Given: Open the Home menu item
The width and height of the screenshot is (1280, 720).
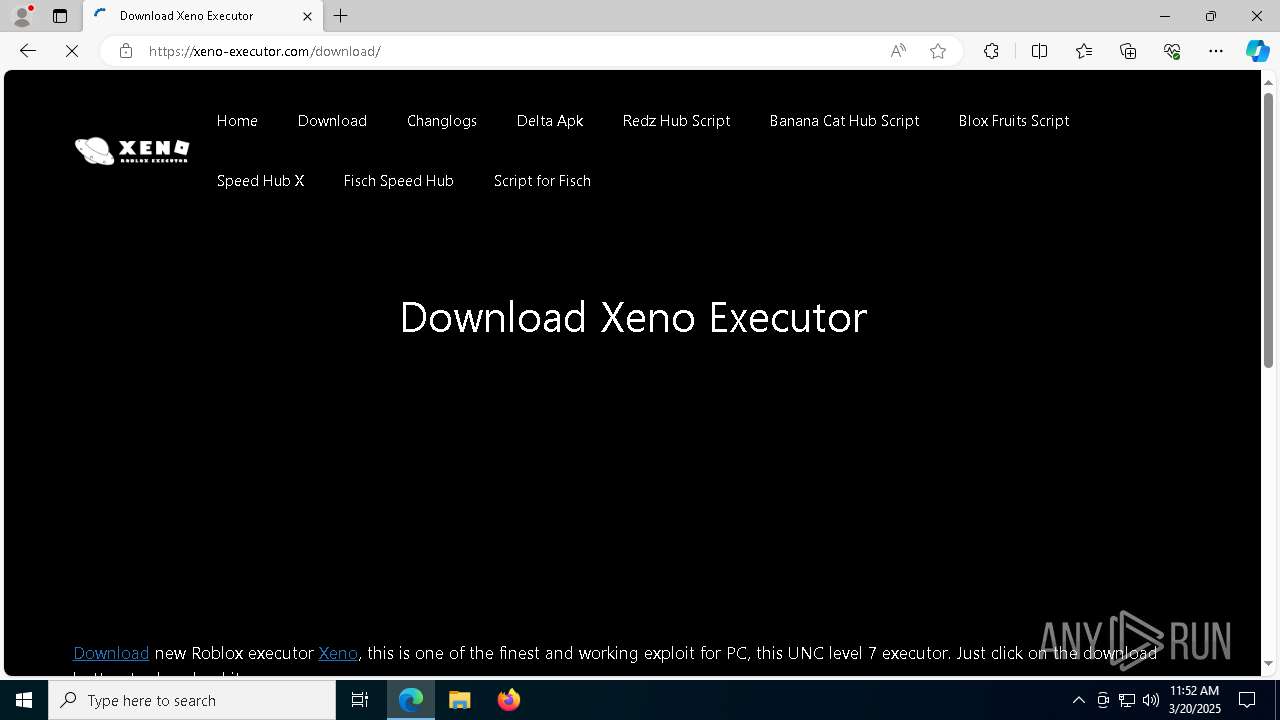Looking at the screenshot, I should 237,121.
